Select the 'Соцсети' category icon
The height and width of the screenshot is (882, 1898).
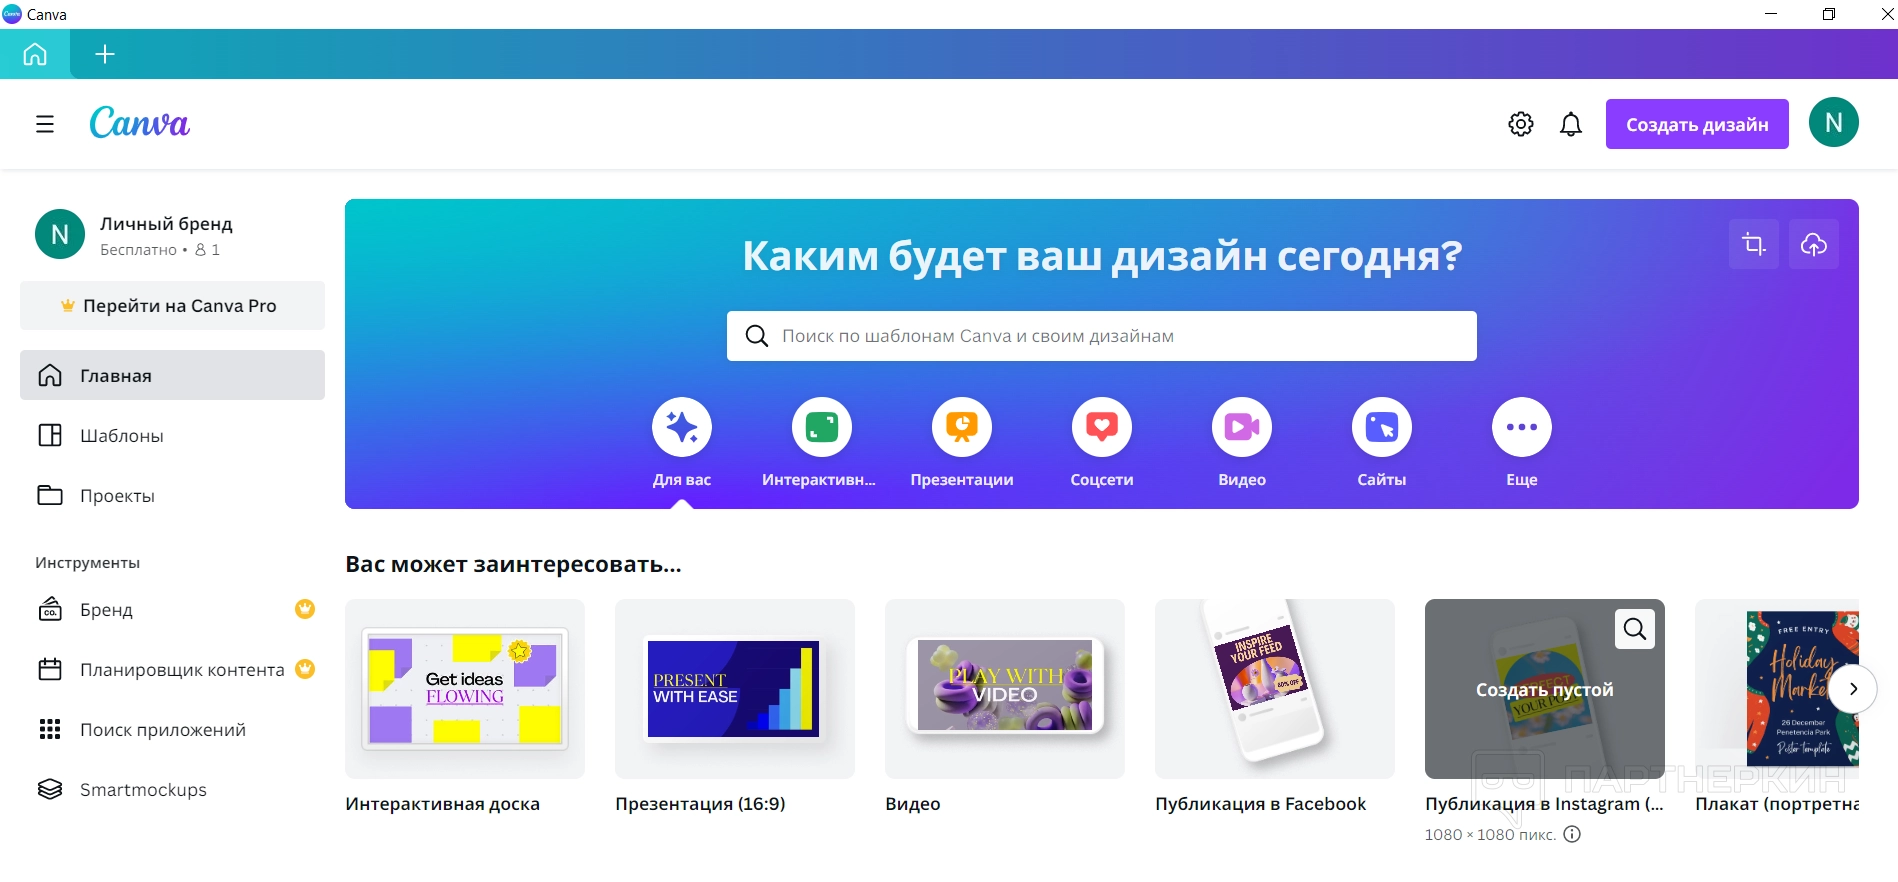[x=1102, y=427]
